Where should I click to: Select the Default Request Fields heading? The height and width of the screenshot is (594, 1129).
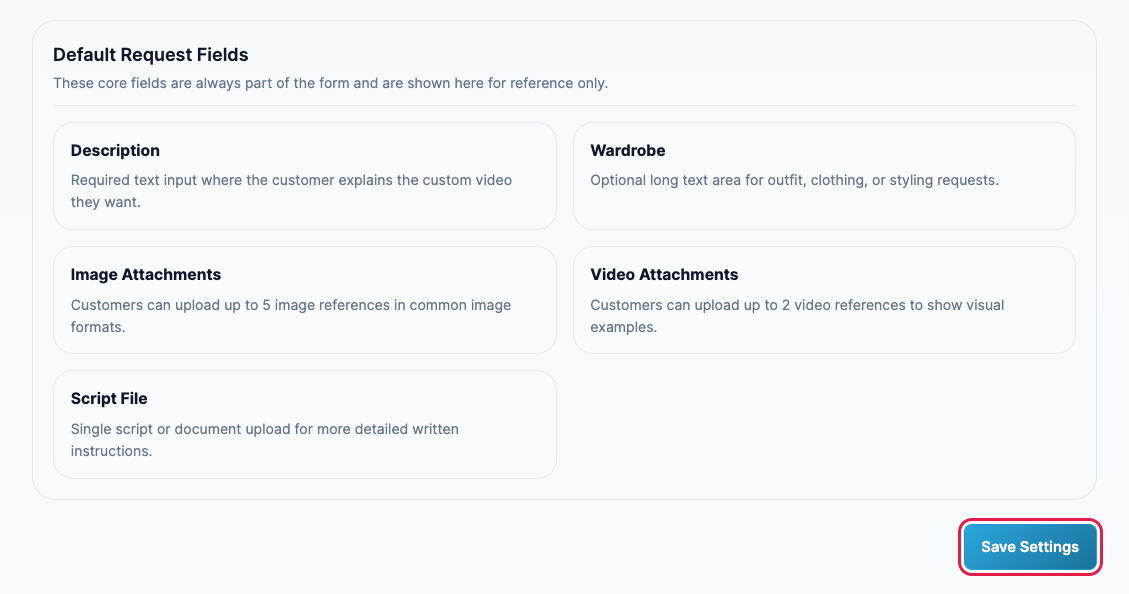coord(150,55)
